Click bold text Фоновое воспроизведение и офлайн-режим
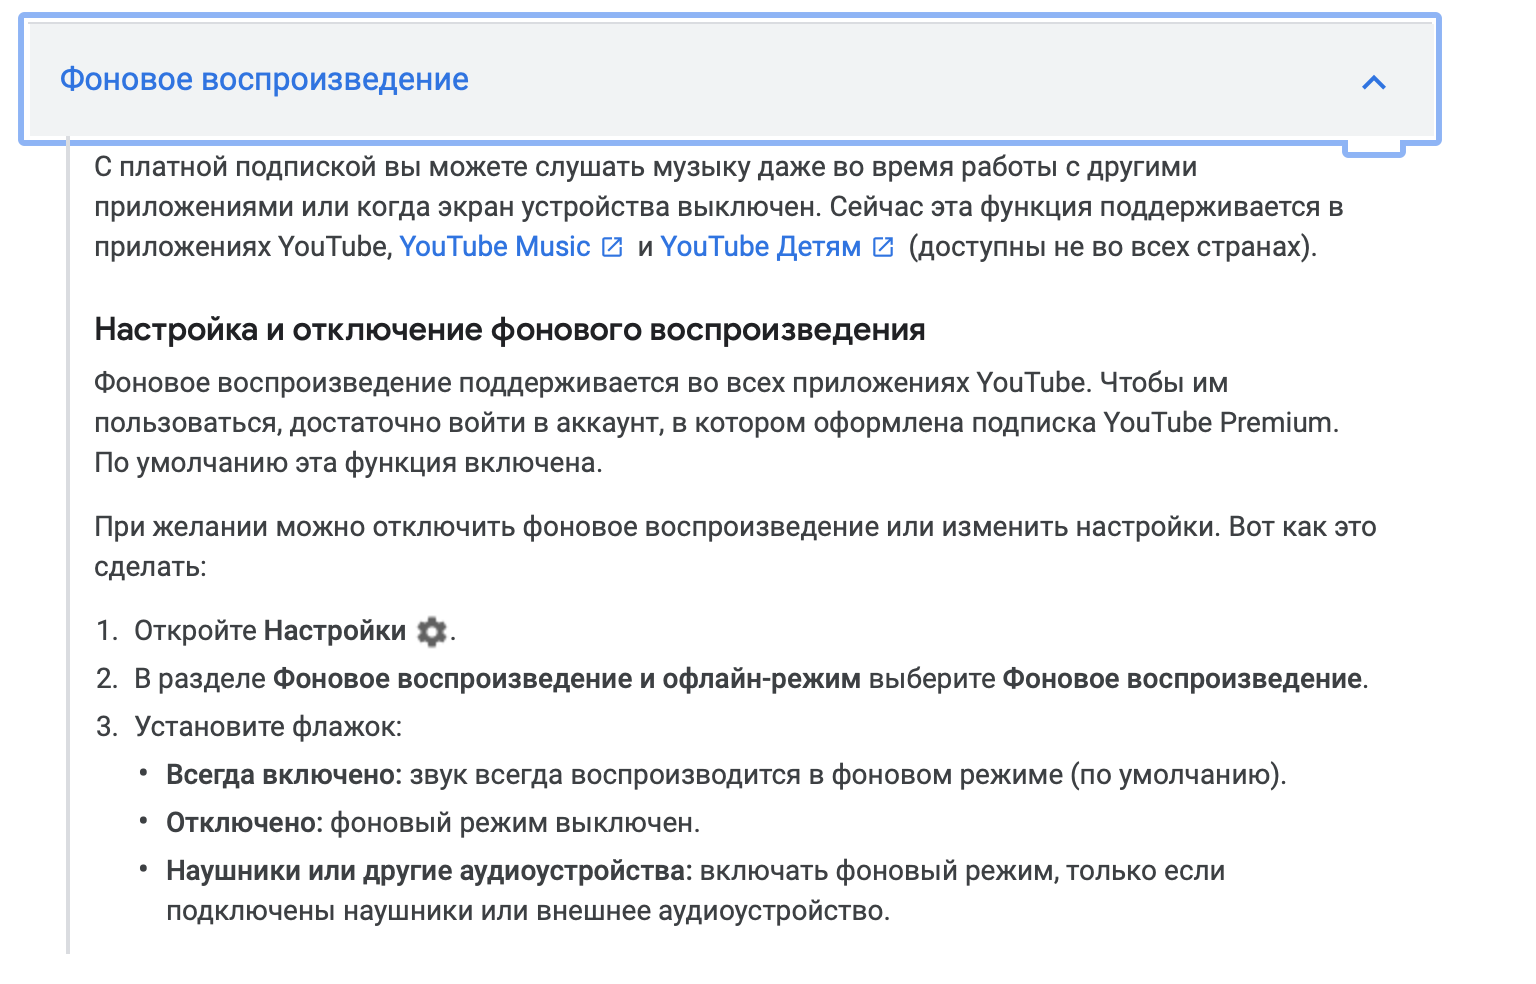Image resolution: width=1536 pixels, height=984 pixels. click(x=566, y=679)
